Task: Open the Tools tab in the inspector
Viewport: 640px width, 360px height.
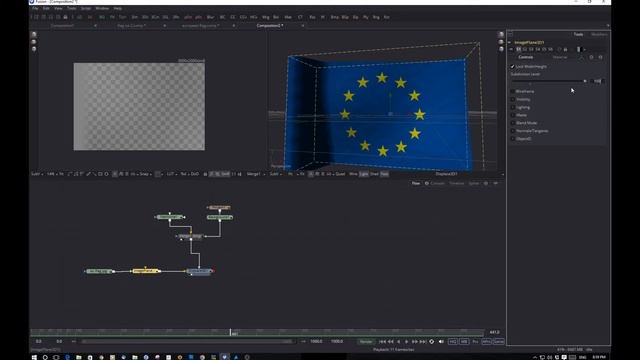Action: tap(578, 34)
